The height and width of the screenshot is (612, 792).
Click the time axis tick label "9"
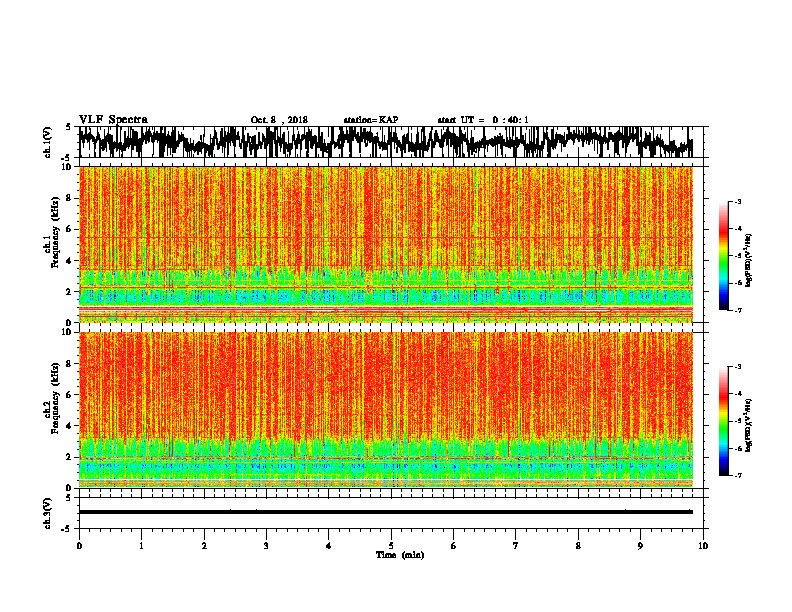coord(640,546)
